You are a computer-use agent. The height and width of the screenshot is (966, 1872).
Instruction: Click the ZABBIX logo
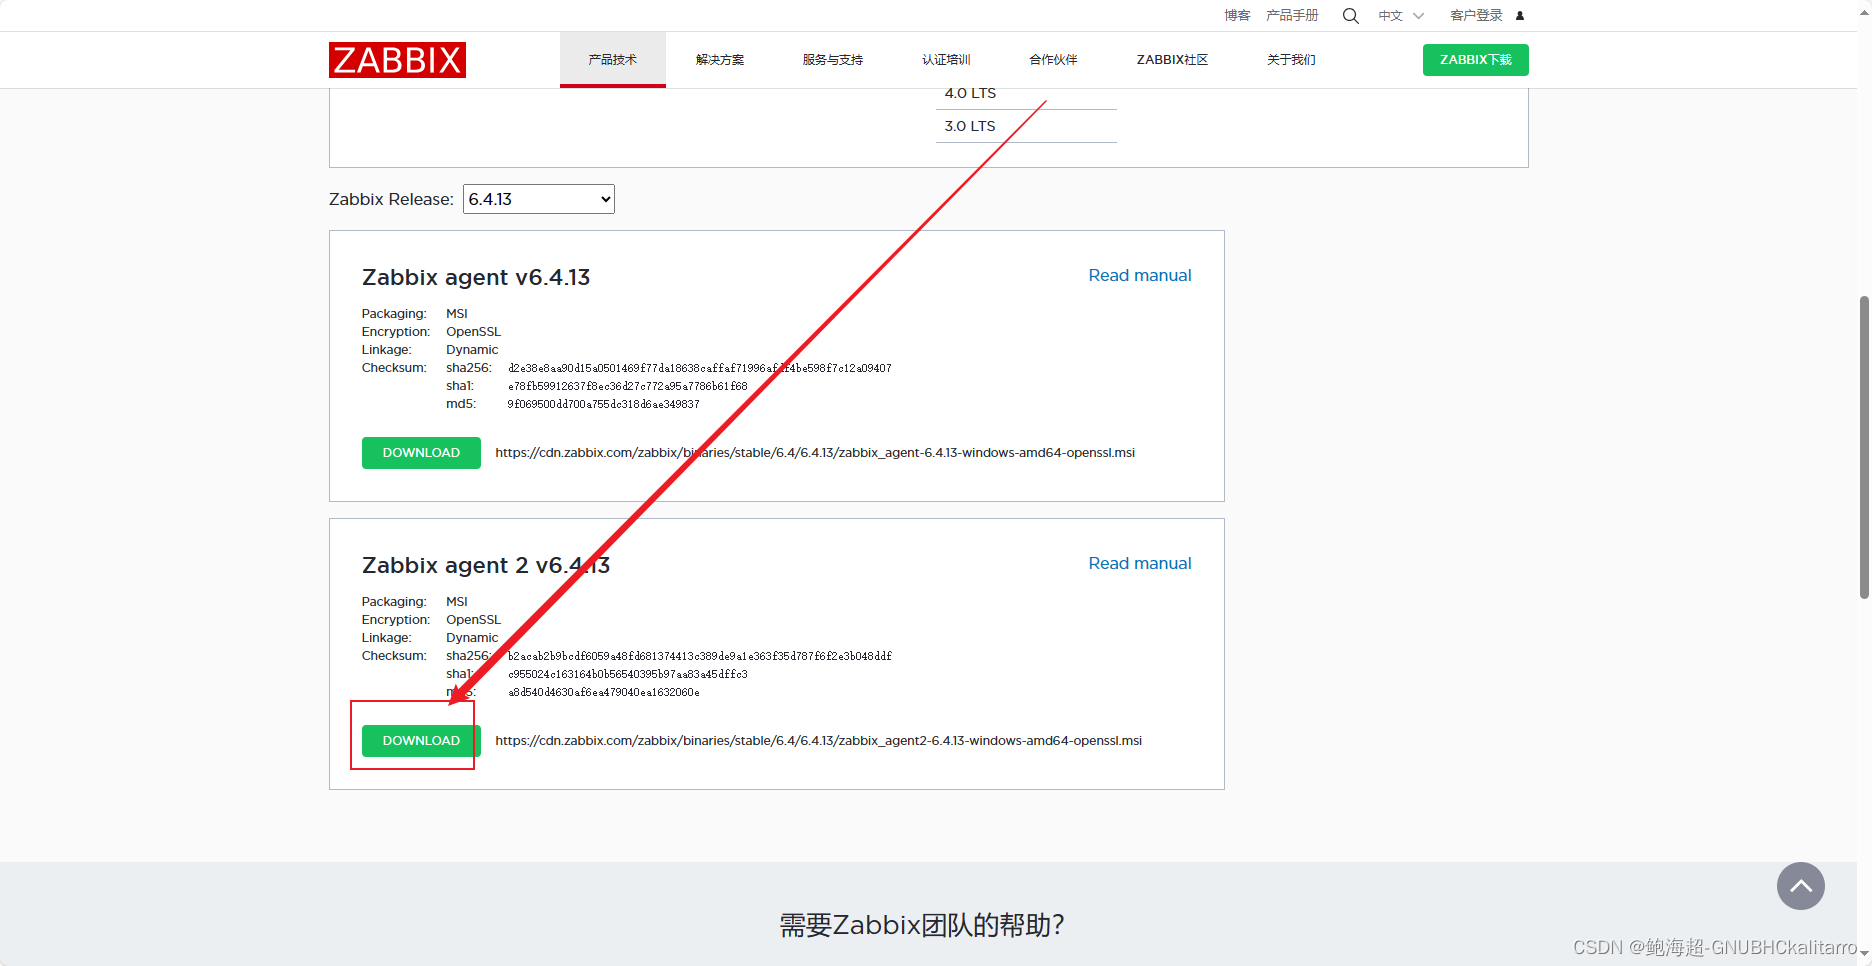coord(397,60)
